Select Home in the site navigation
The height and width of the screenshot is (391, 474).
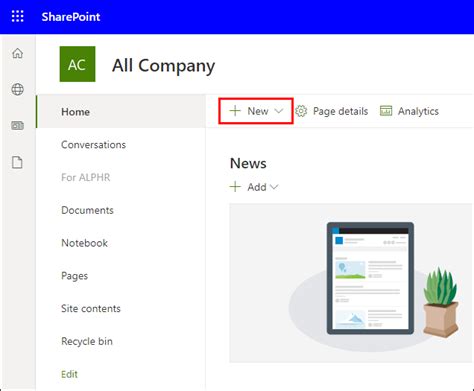(x=121, y=112)
